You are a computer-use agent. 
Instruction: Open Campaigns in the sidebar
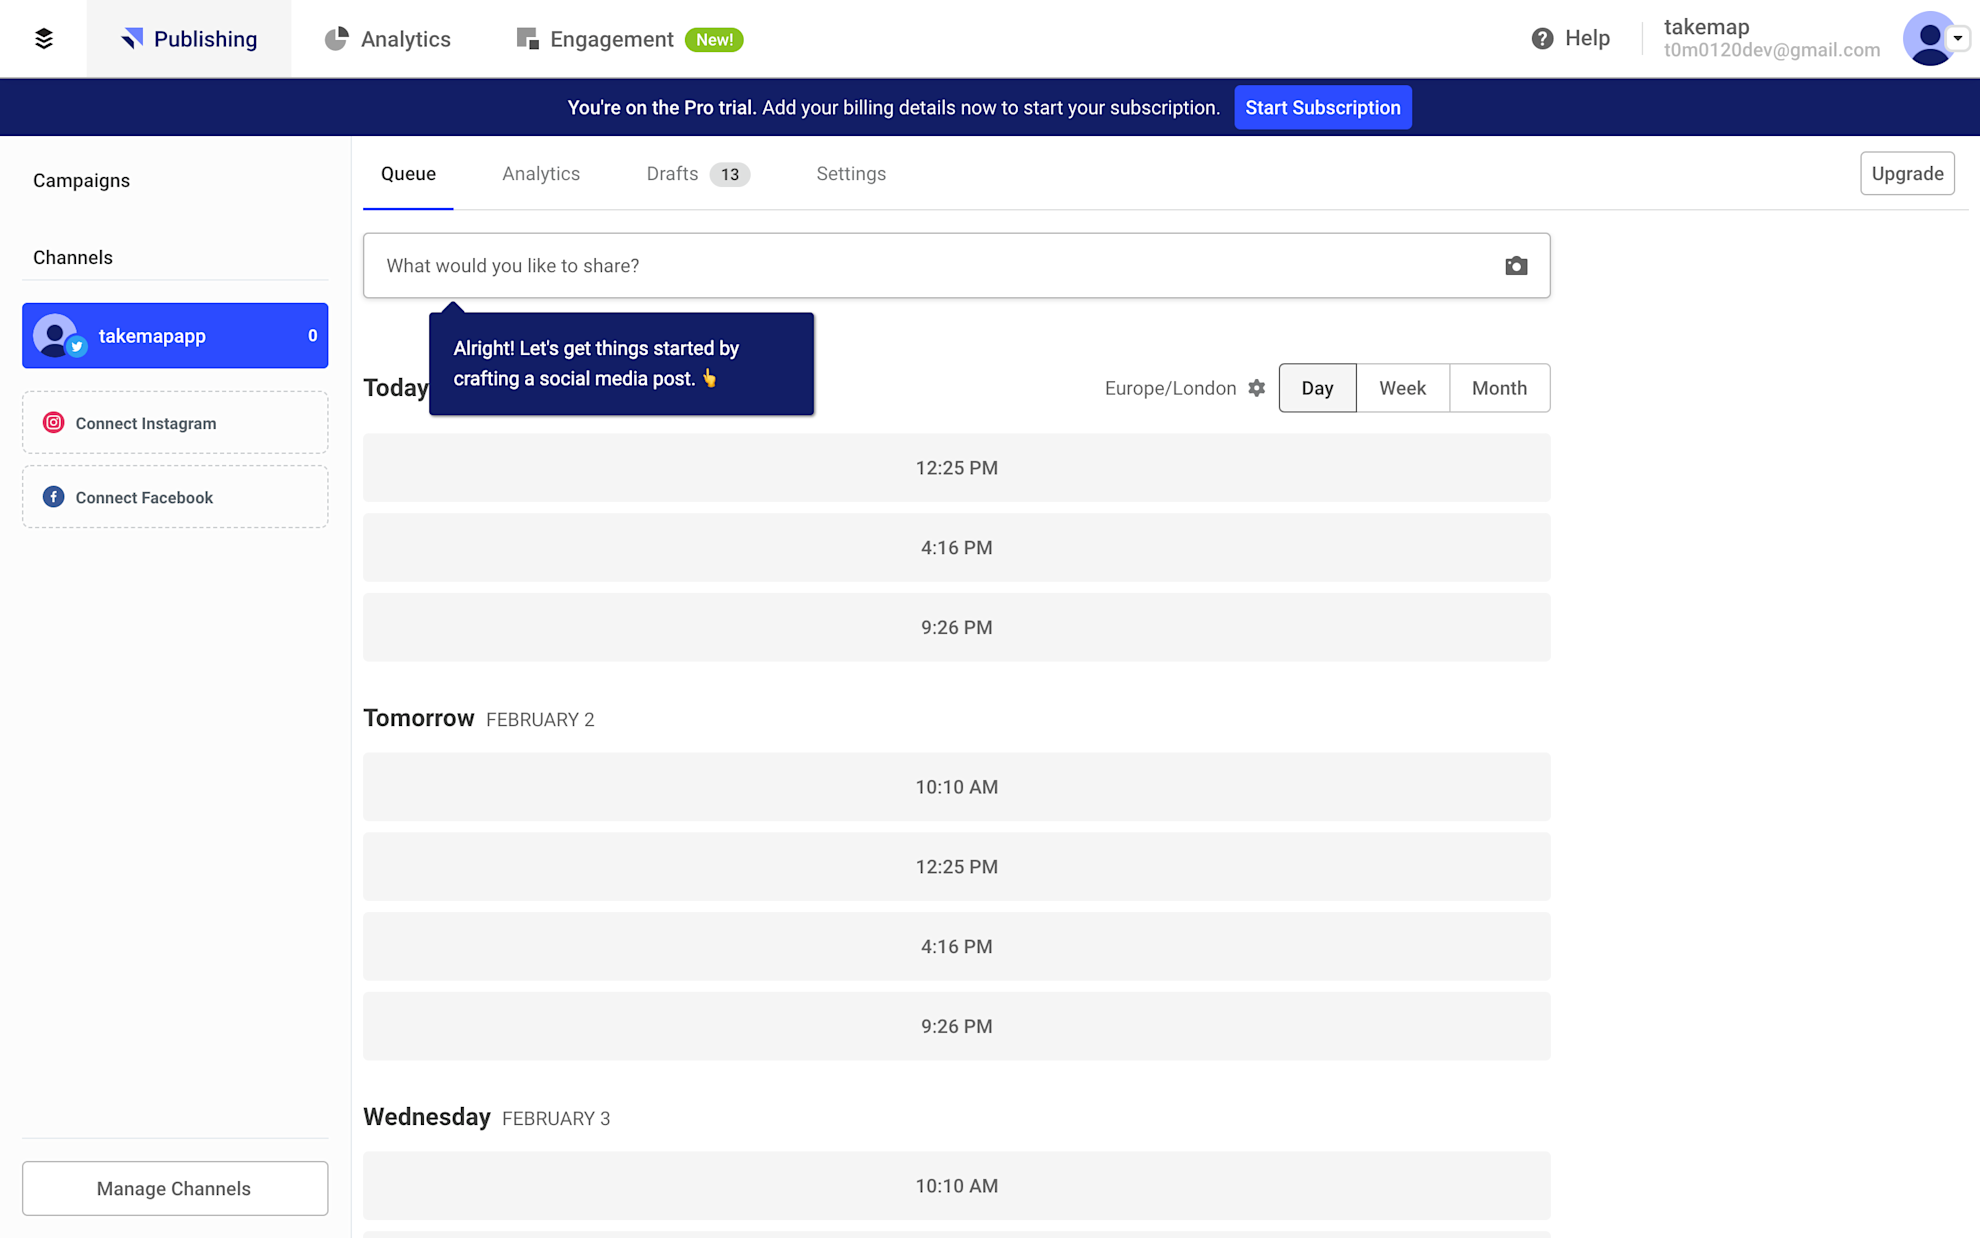pos(81,181)
